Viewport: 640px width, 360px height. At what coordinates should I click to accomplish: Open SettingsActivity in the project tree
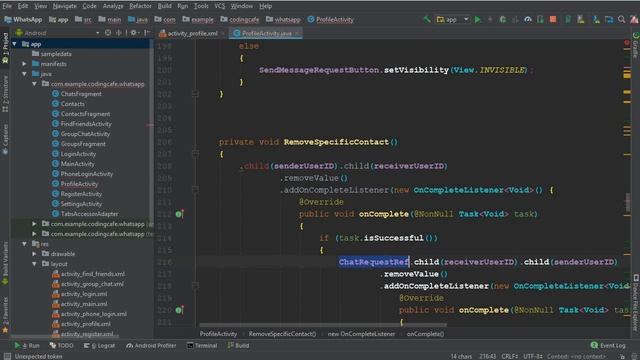coord(81,204)
